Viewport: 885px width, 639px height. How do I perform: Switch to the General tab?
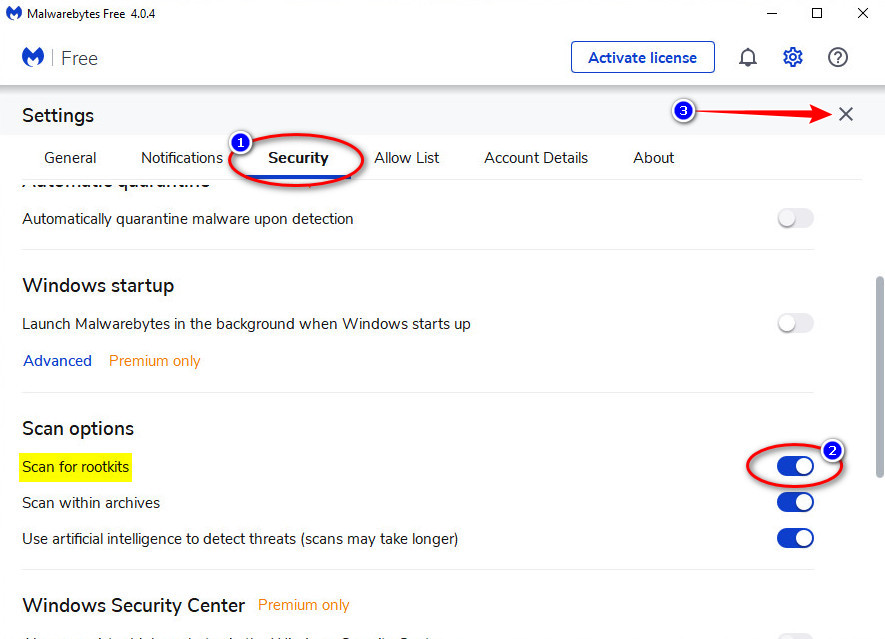70,157
